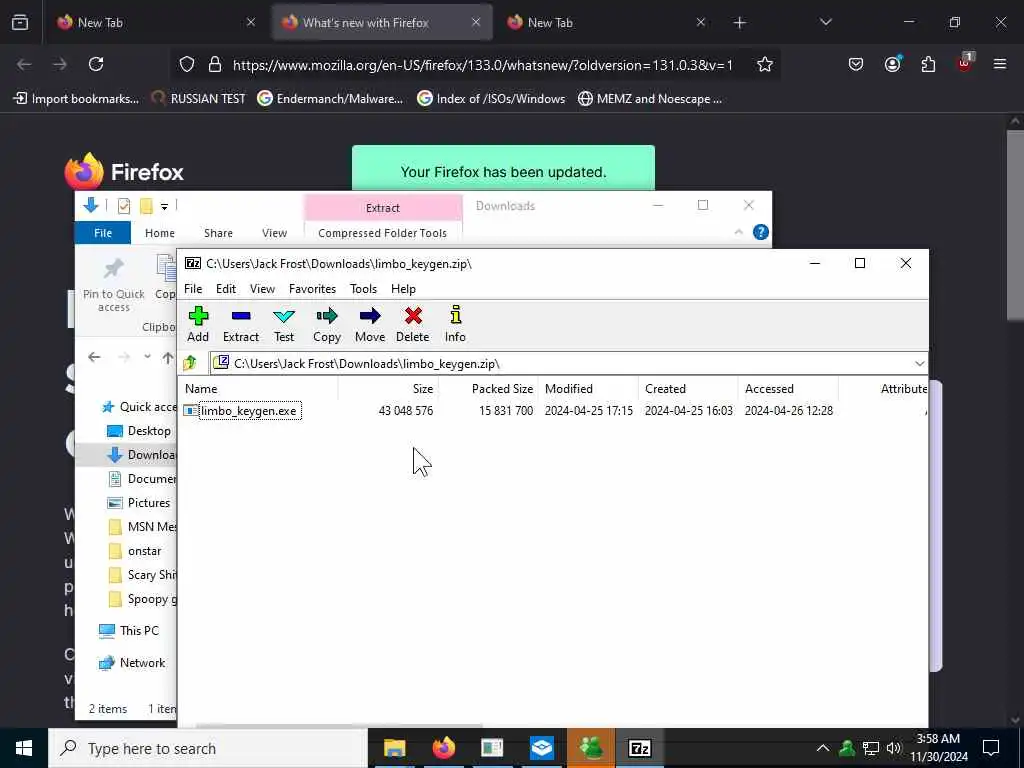This screenshot has width=1024, height=768.
Task: Bookmark this page with the star icon
Action: click(x=765, y=64)
